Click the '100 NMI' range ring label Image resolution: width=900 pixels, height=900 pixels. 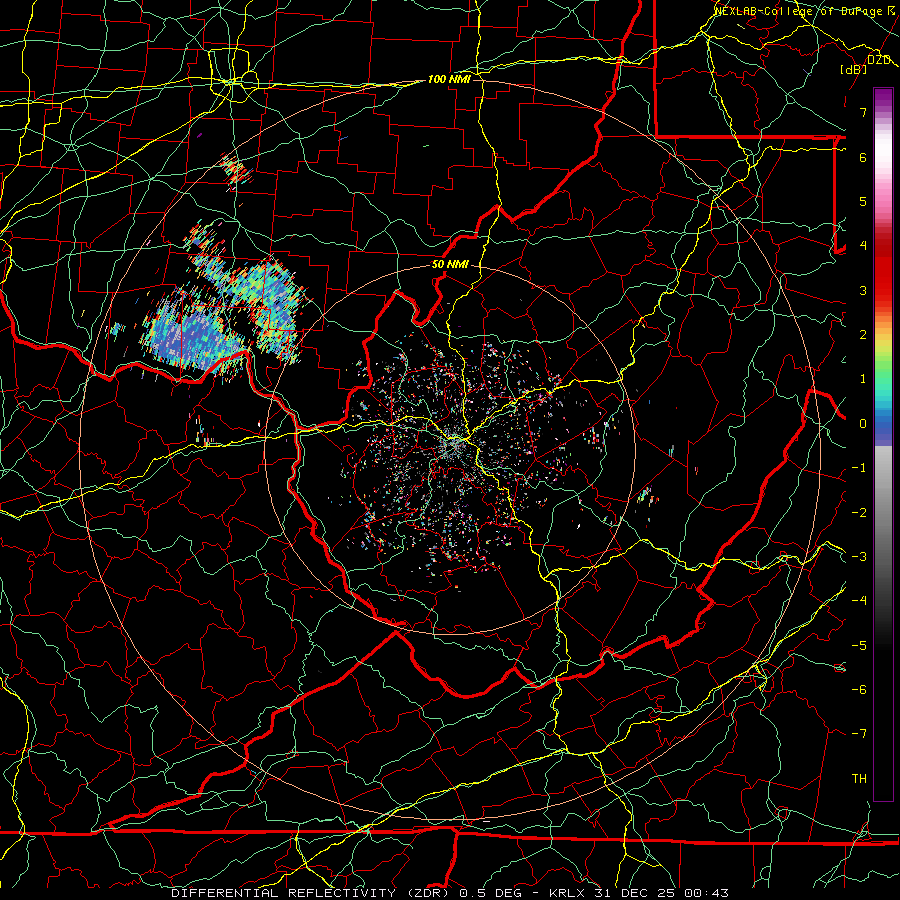pos(449,79)
